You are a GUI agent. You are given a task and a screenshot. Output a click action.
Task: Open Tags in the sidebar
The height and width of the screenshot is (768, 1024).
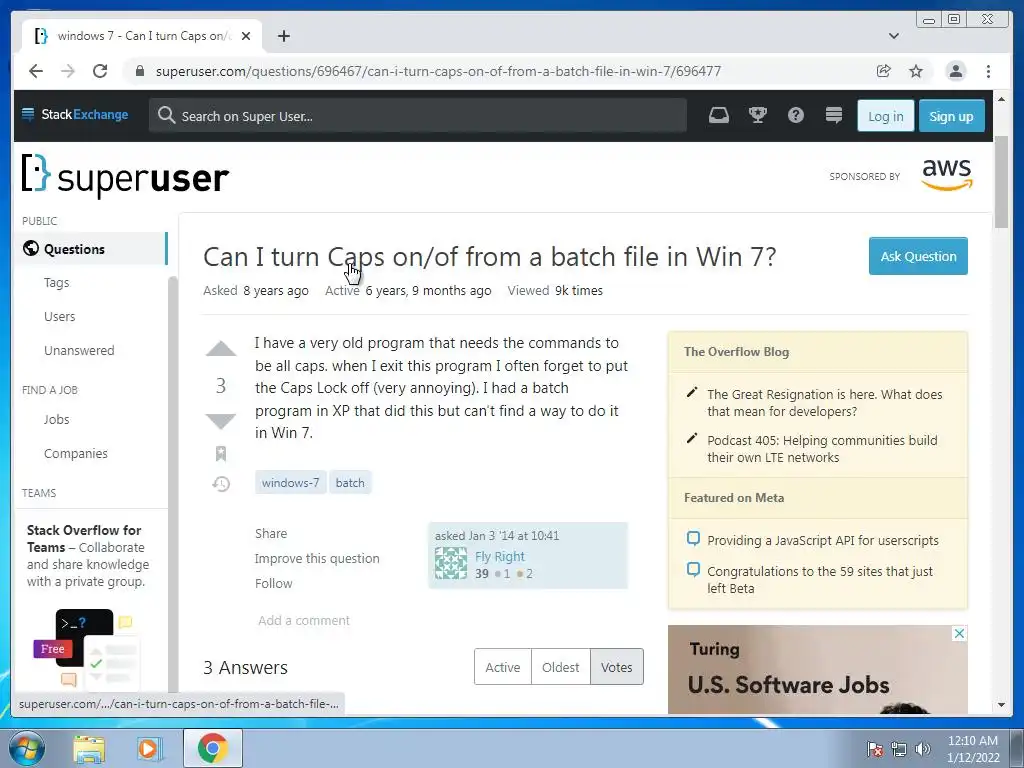(57, 283)
